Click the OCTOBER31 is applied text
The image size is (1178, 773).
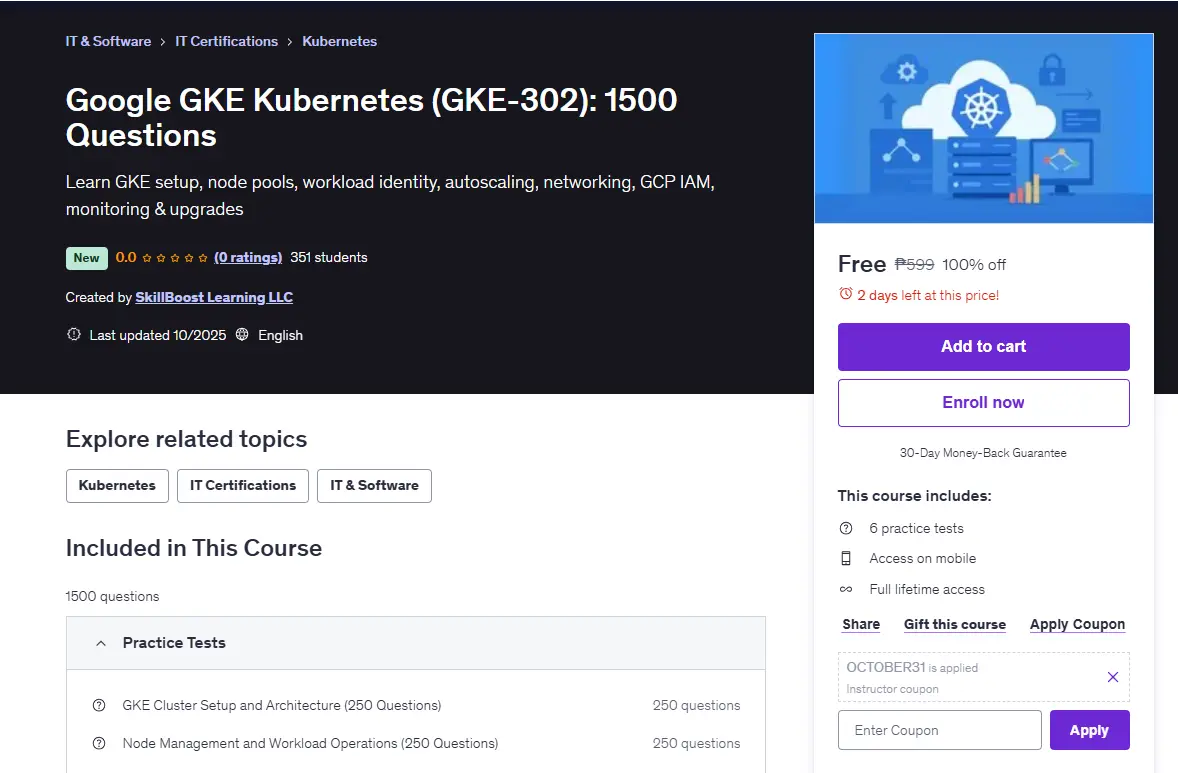(x=912, y=667)
